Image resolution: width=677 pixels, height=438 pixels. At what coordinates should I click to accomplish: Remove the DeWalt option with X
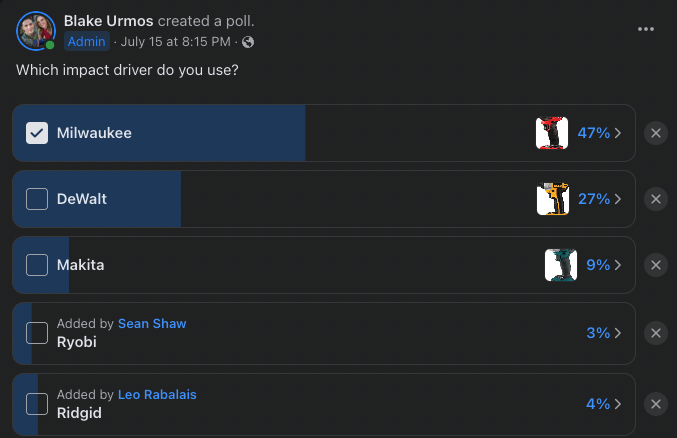click(x=656, y=199)
